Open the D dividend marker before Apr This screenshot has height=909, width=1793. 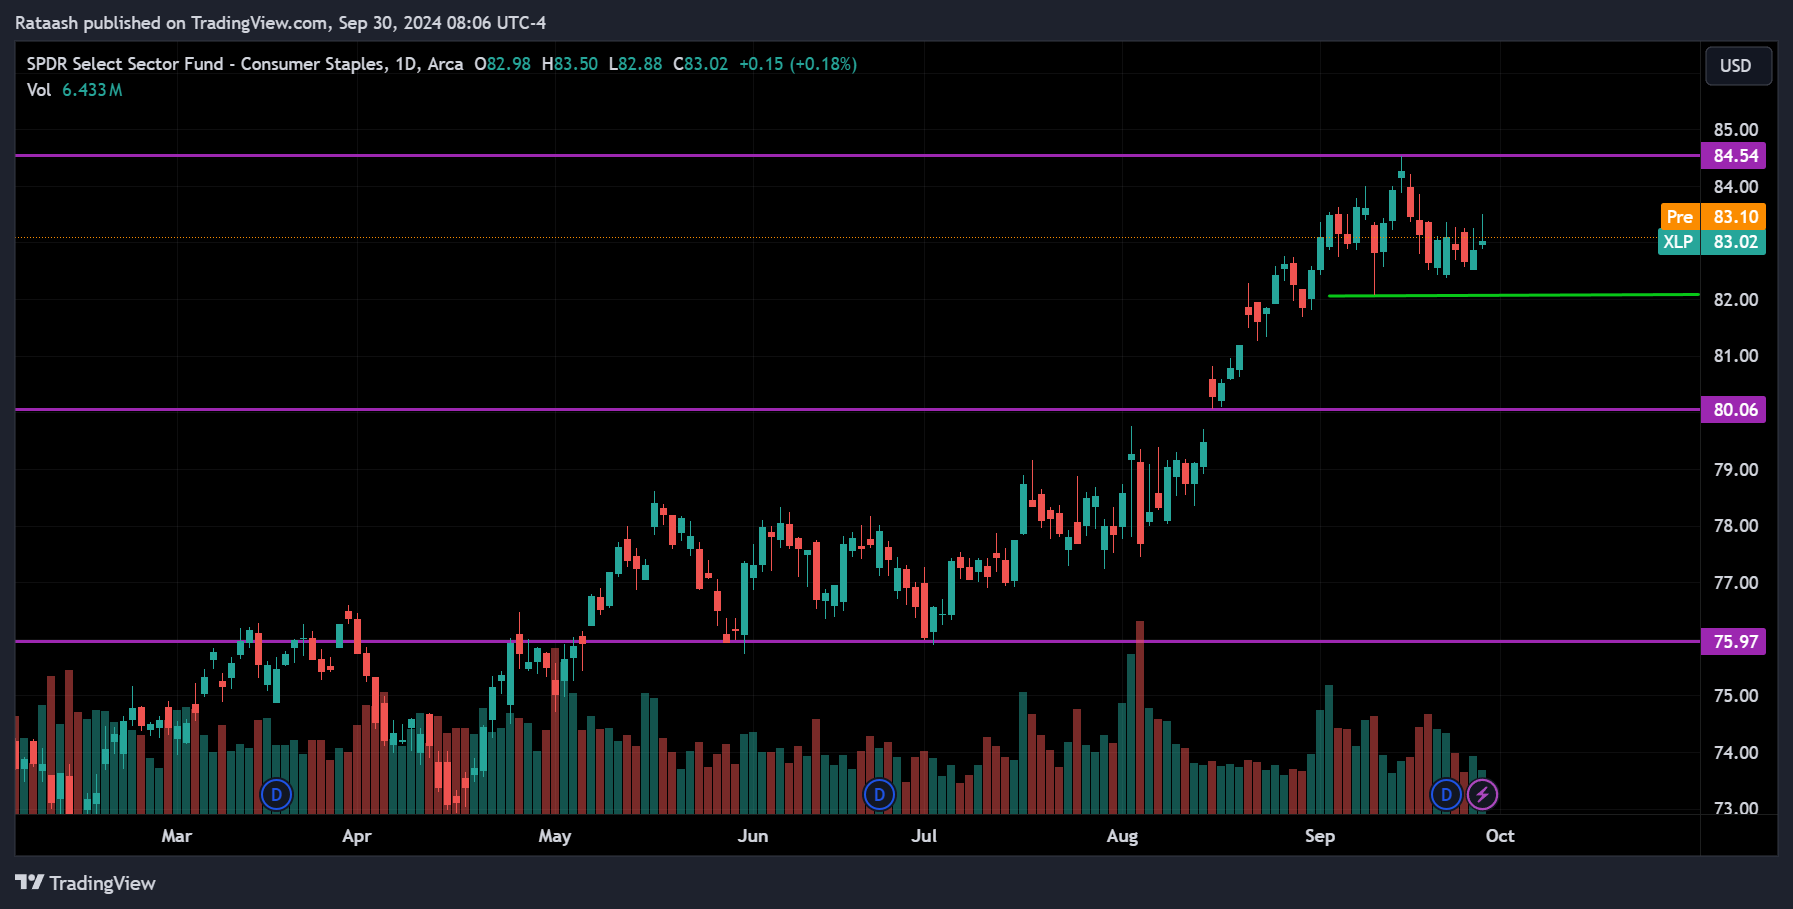(276, 795)
